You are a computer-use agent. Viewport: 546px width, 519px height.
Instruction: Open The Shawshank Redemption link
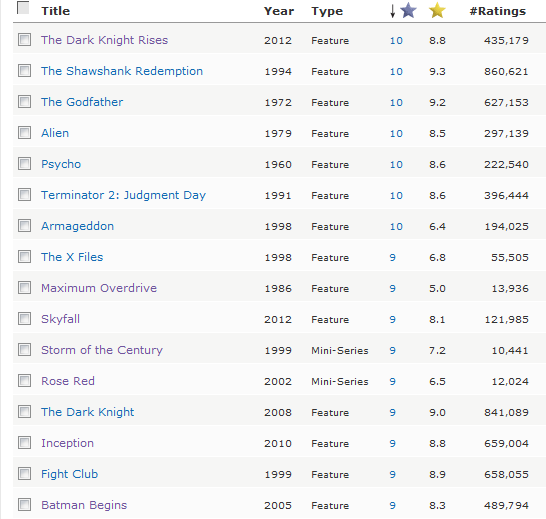coord(122,71)
